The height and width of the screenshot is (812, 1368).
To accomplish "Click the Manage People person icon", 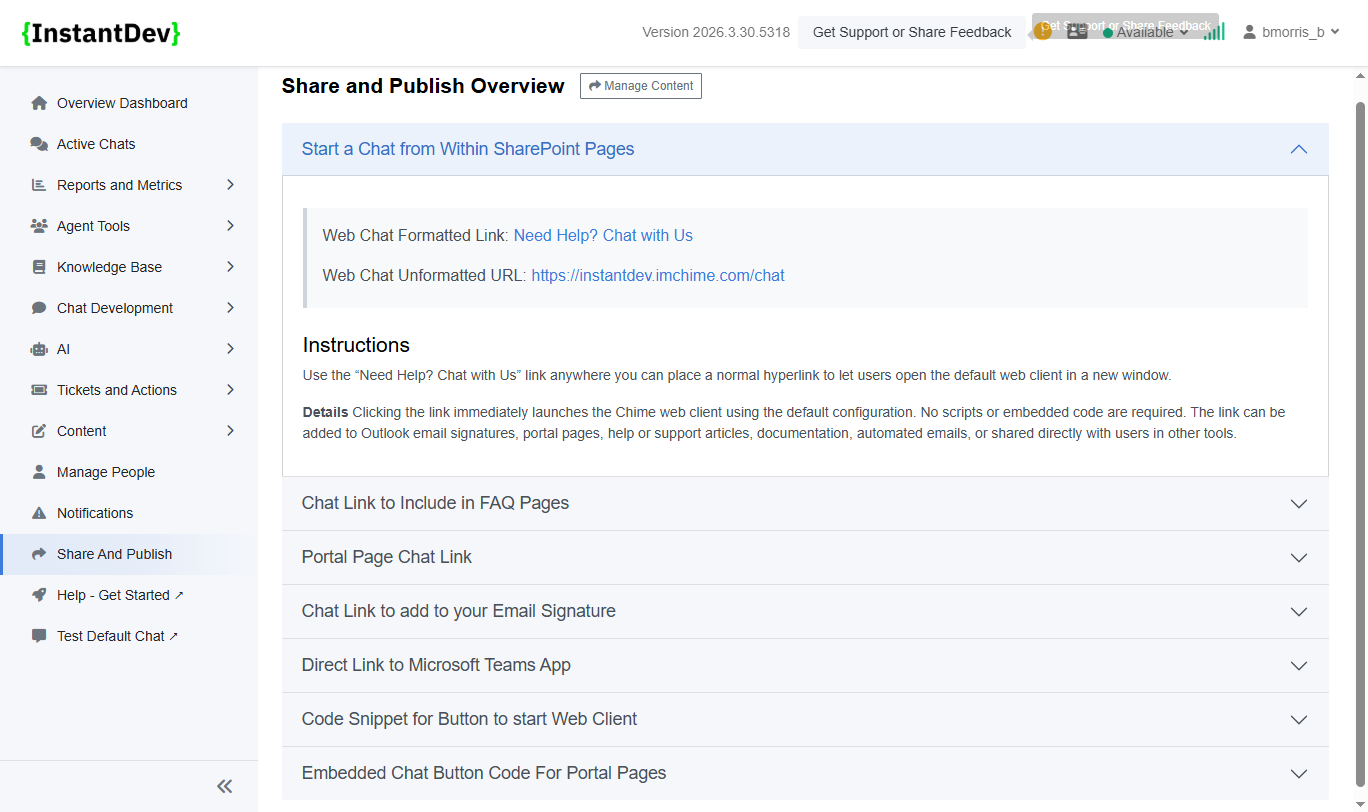I will [x=39, y=472].
